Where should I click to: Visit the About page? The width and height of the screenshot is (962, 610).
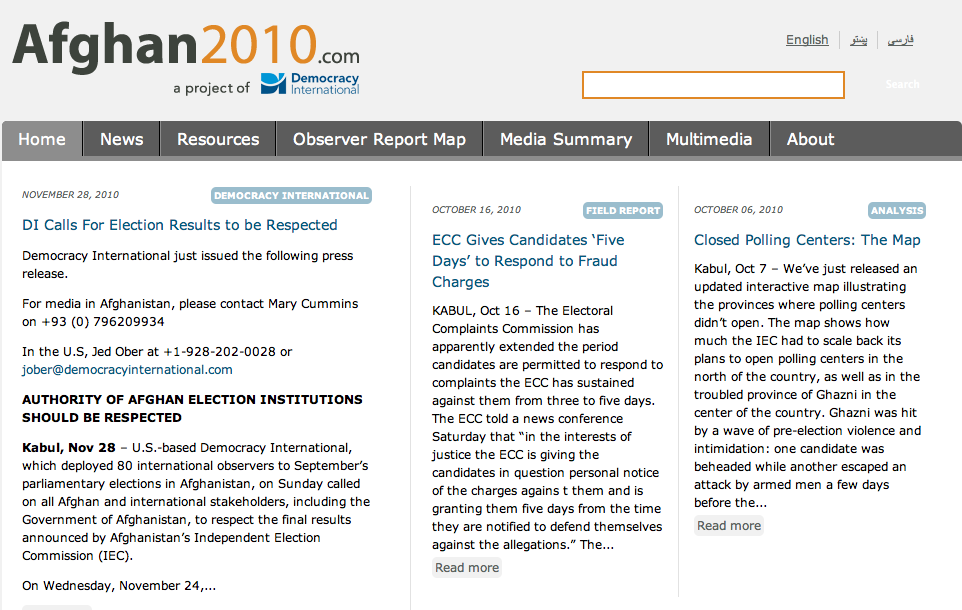(x=810, y=139)
